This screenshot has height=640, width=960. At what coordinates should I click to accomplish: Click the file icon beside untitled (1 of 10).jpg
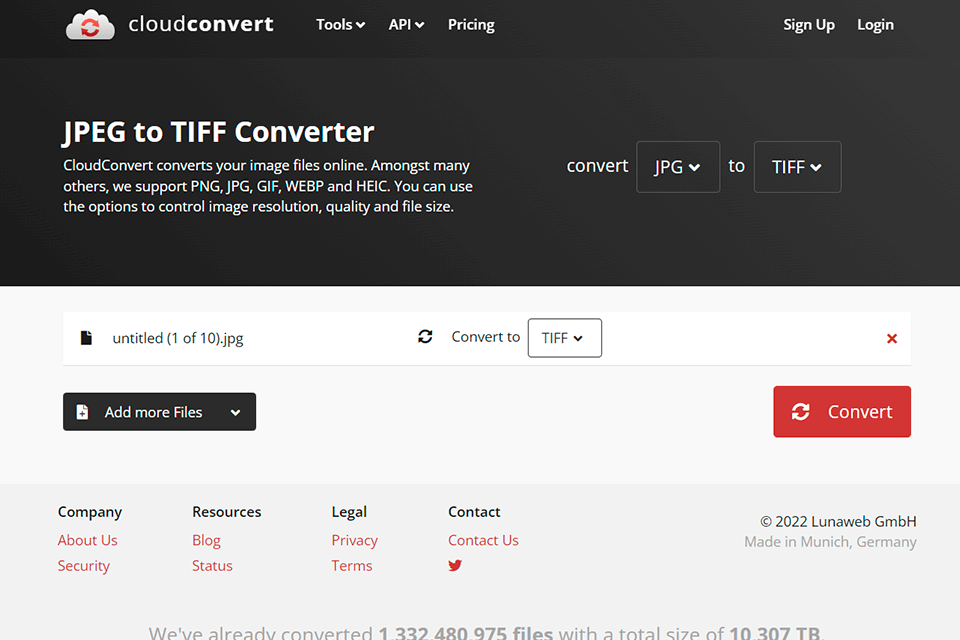click(86, 338)
